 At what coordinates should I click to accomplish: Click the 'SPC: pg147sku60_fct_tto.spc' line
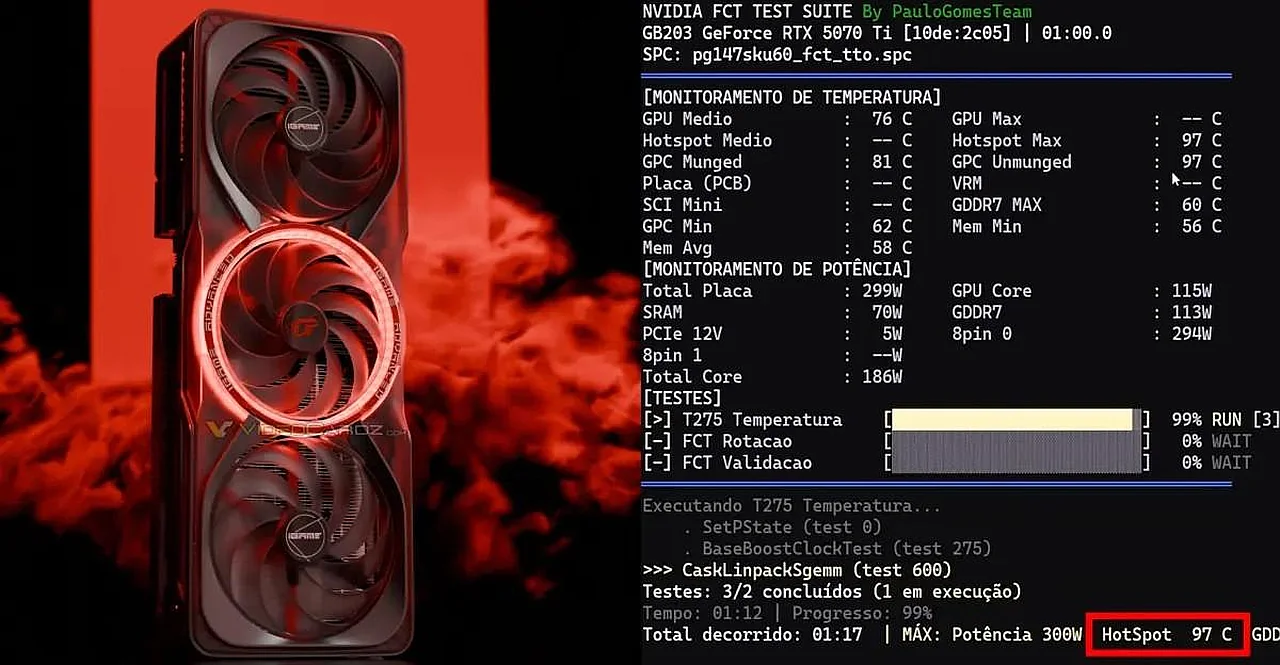pos(777,55)
